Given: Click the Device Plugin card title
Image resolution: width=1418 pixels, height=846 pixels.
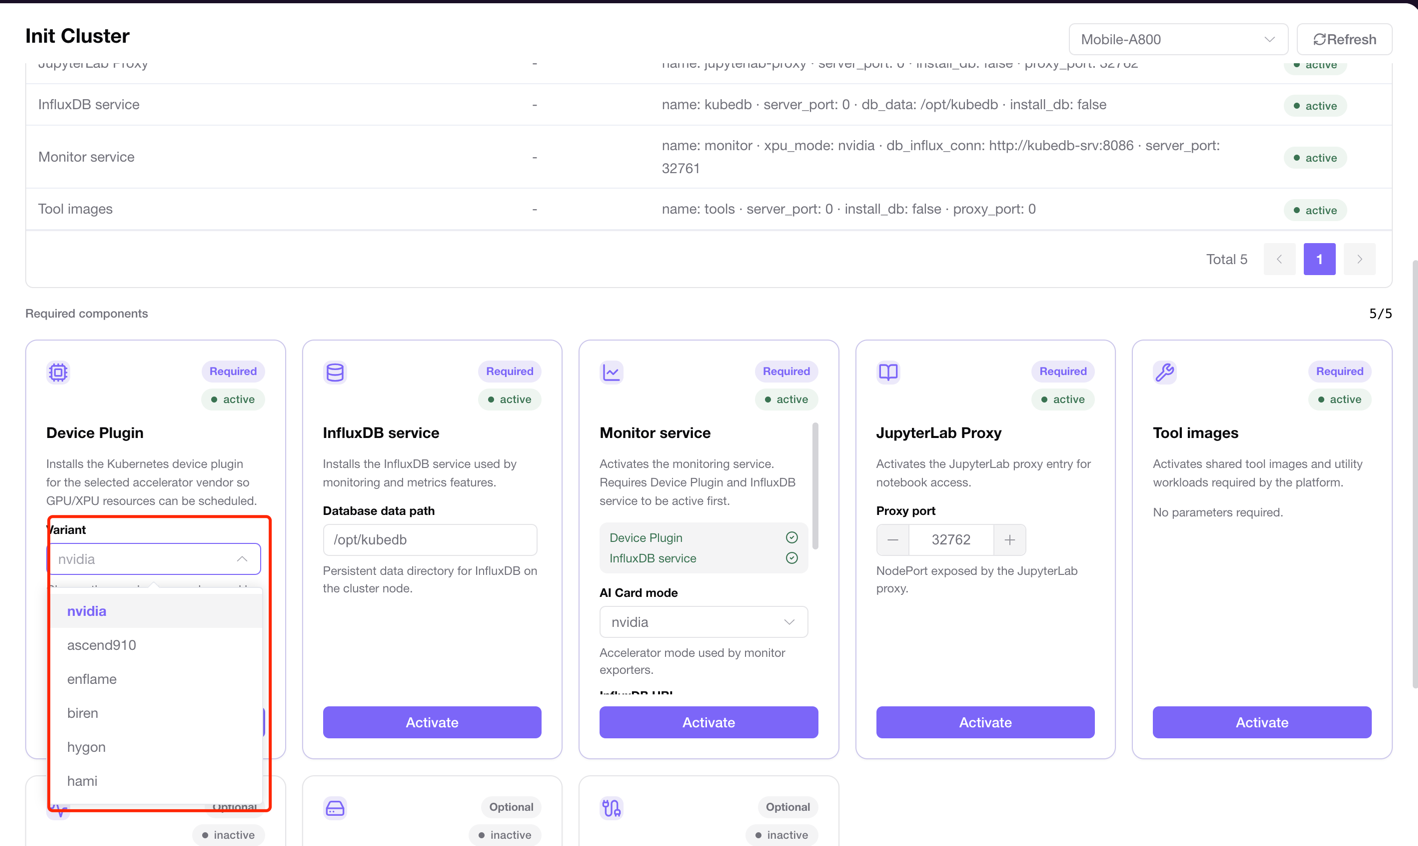Looking at the screenshot, I should click(95, 433).
